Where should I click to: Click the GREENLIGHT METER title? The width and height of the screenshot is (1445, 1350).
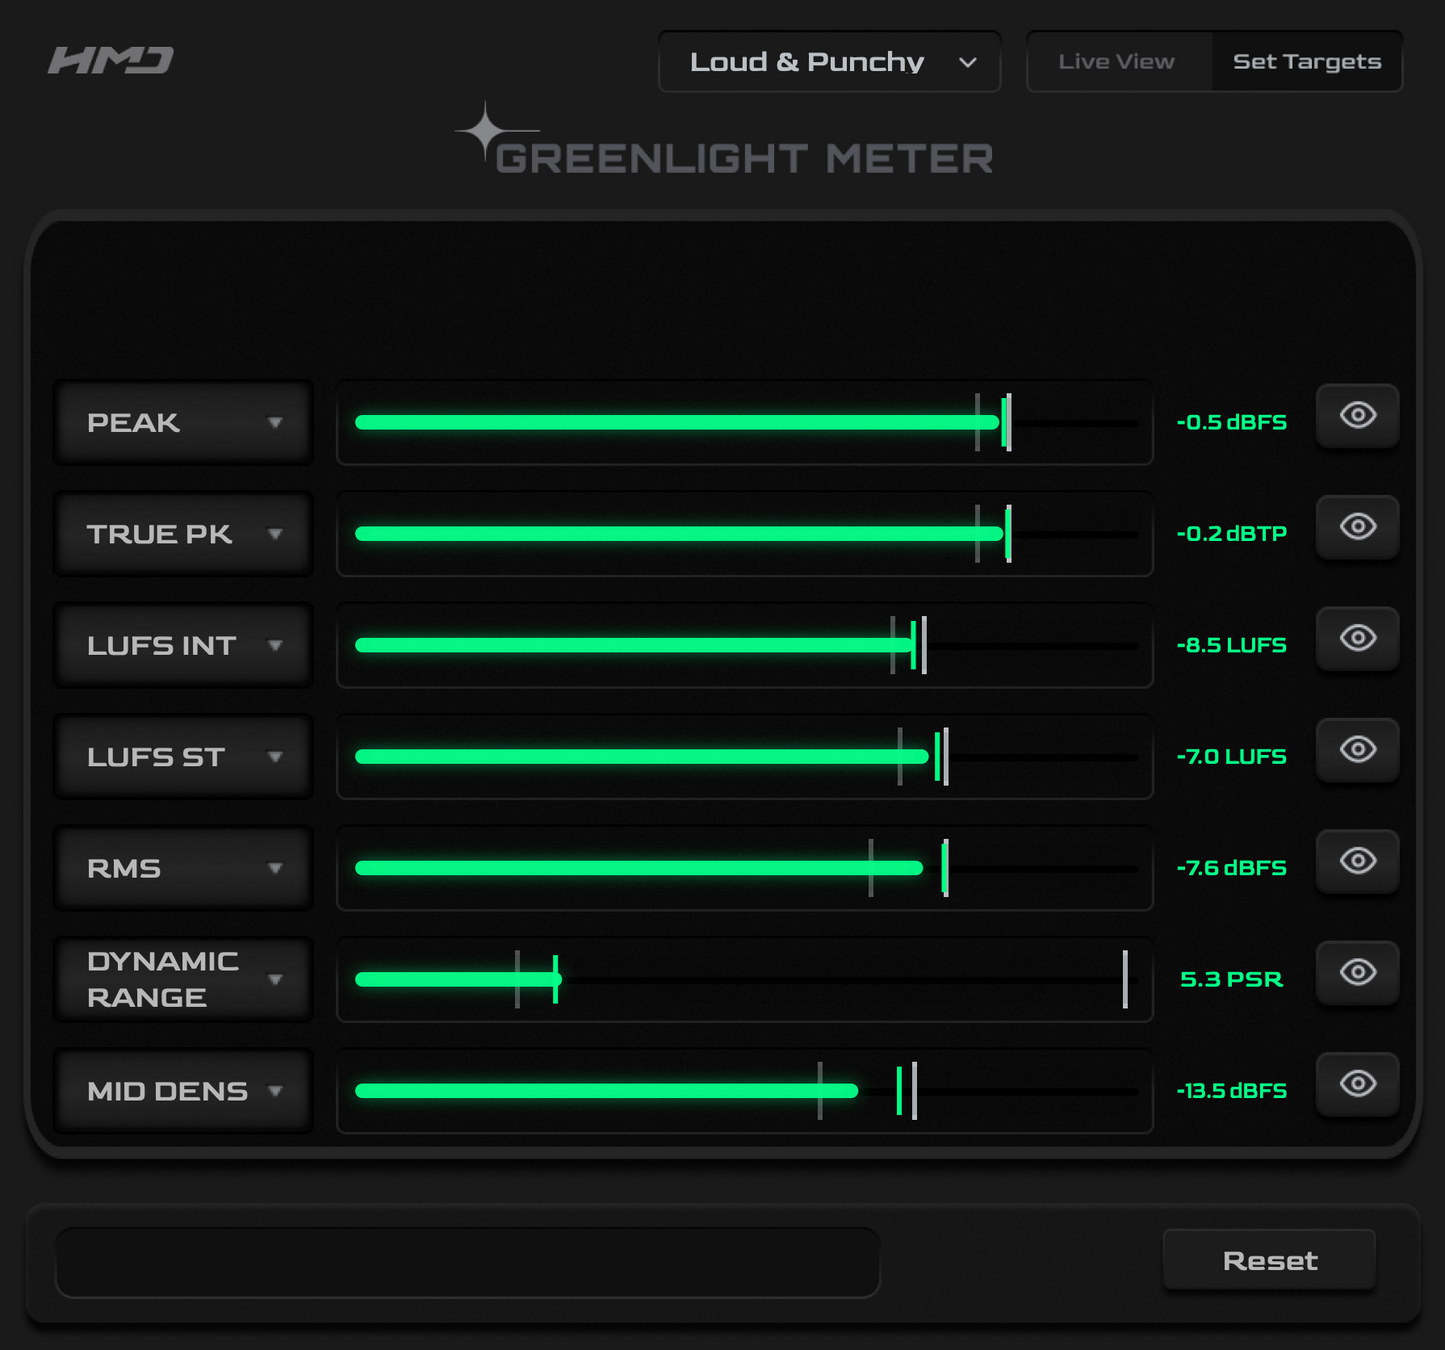(745, 159)
